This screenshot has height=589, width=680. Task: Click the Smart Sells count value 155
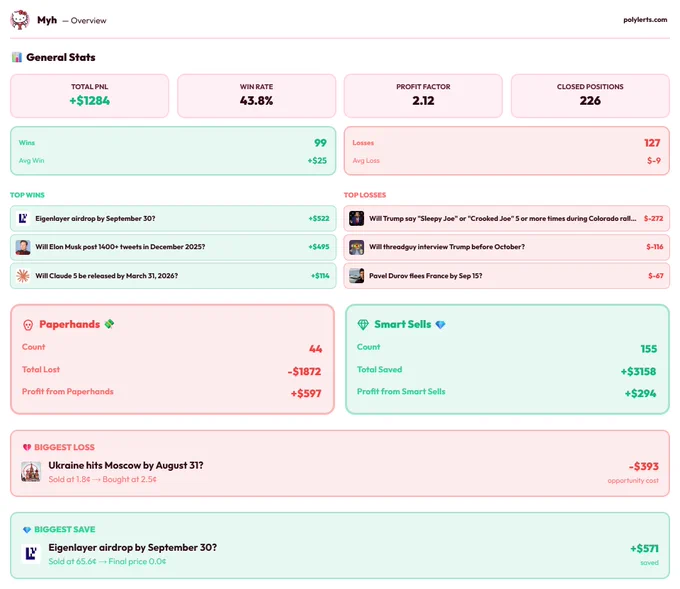click(x=648, y=349)
